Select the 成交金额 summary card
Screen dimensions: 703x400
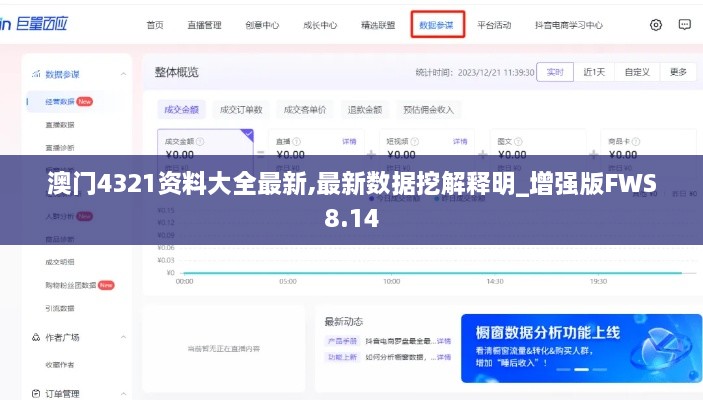click(x=205, y=152)
